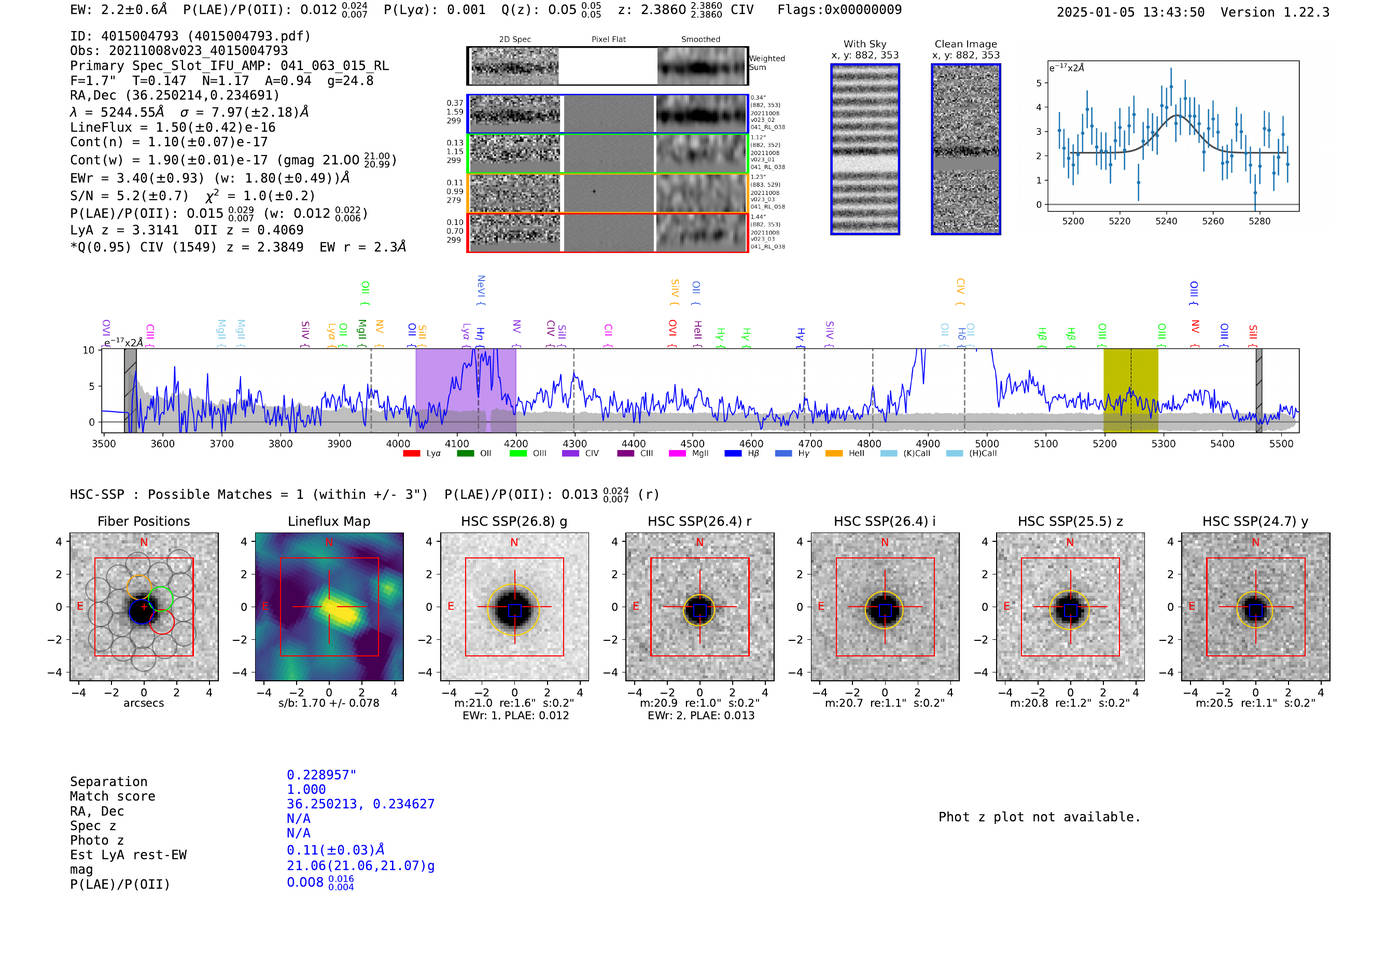
Task: Click the Smoothed column header
Action: (701, 40)
